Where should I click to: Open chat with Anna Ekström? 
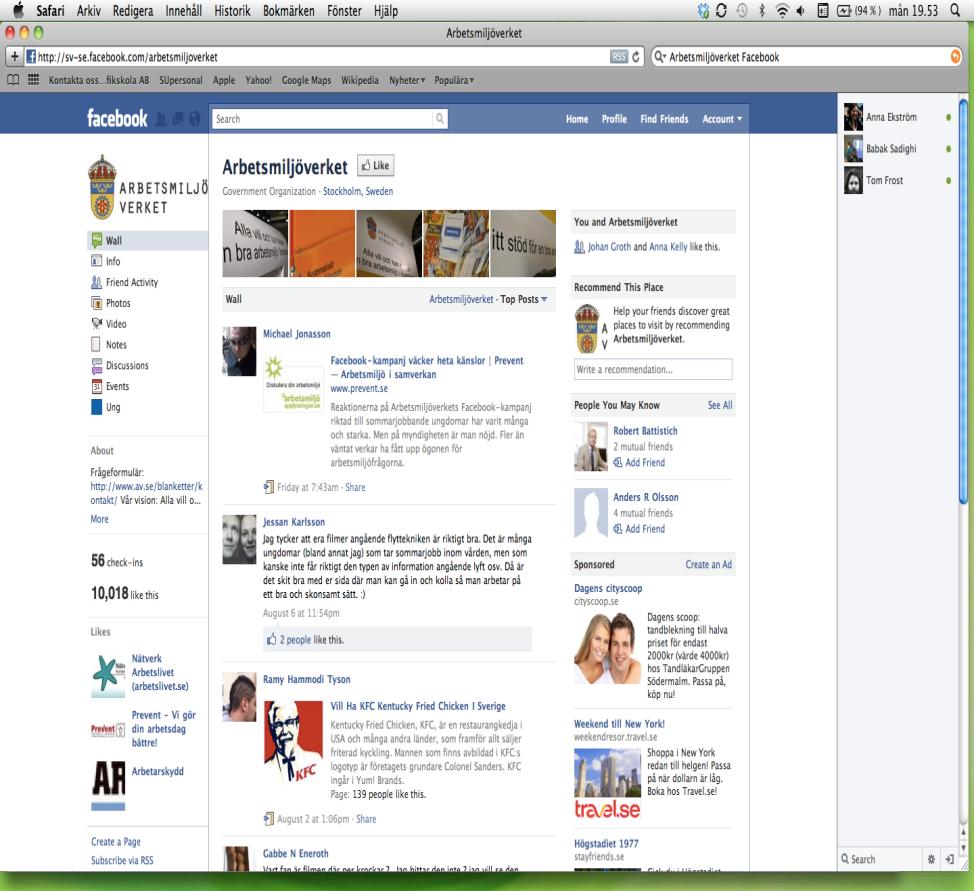tap(898, 117)
